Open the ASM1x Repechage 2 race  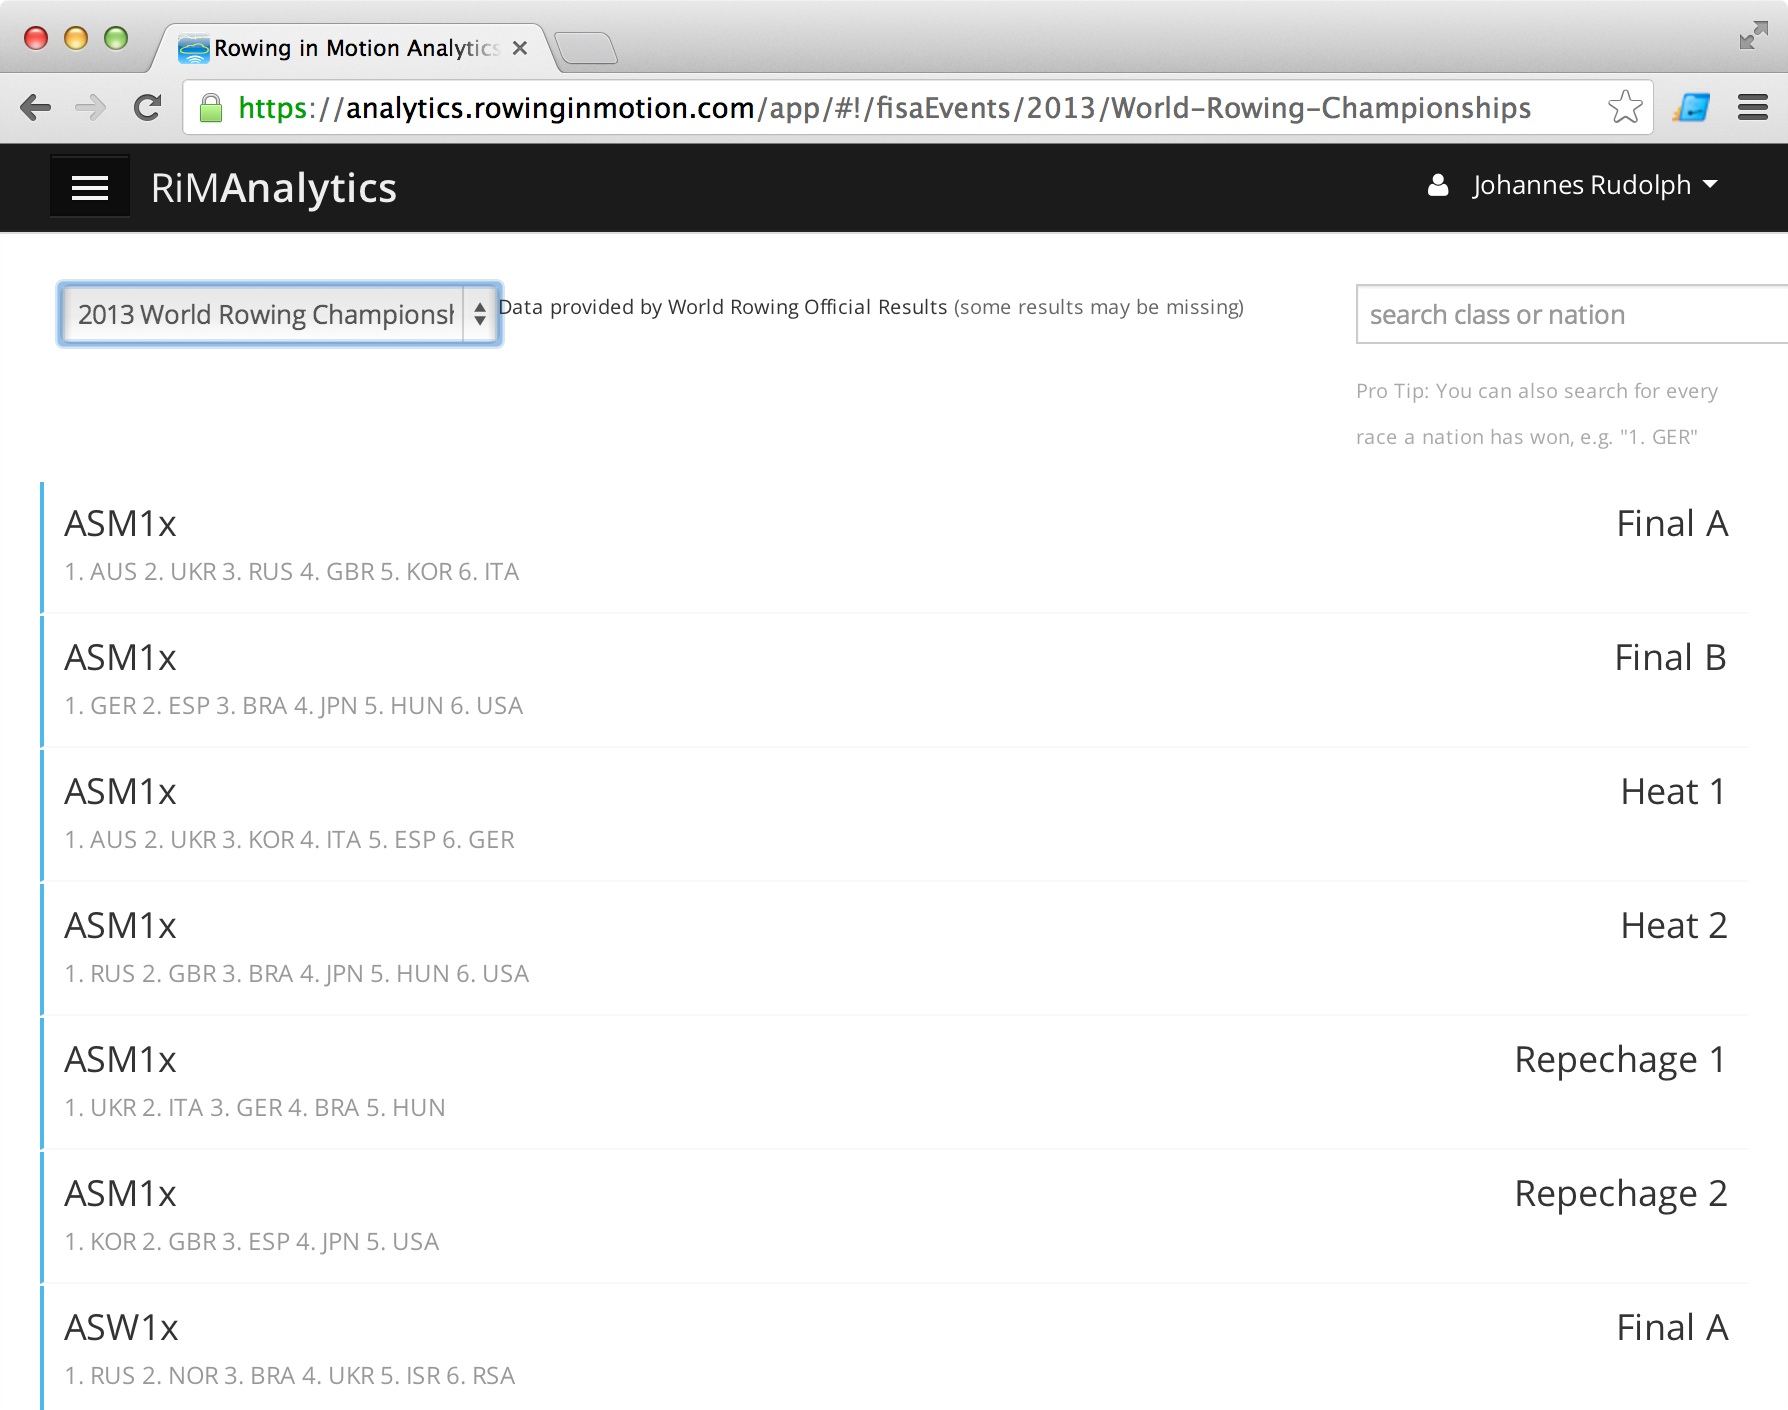[895, 1217]
